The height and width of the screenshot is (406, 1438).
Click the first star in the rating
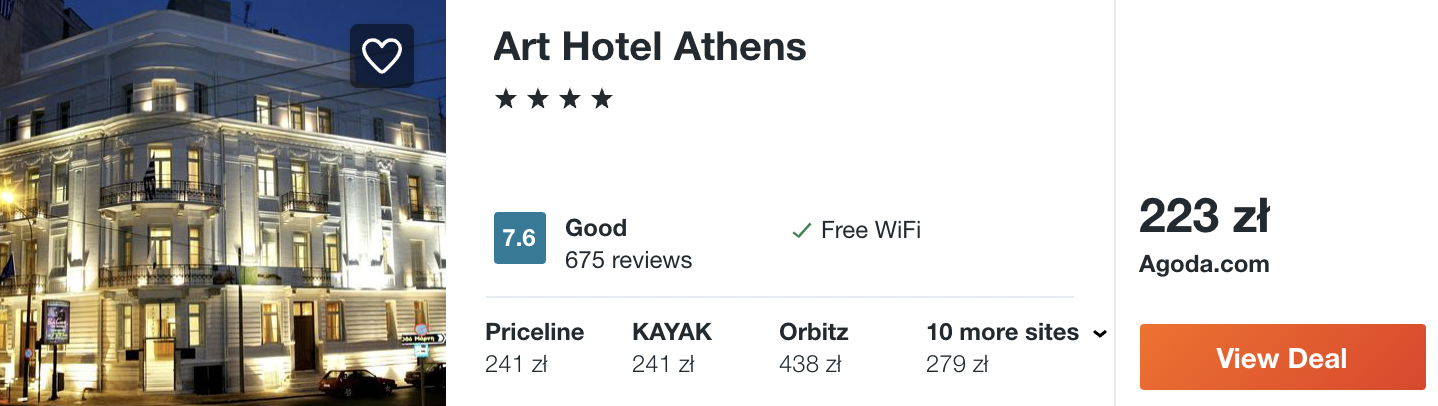[506, 99]
